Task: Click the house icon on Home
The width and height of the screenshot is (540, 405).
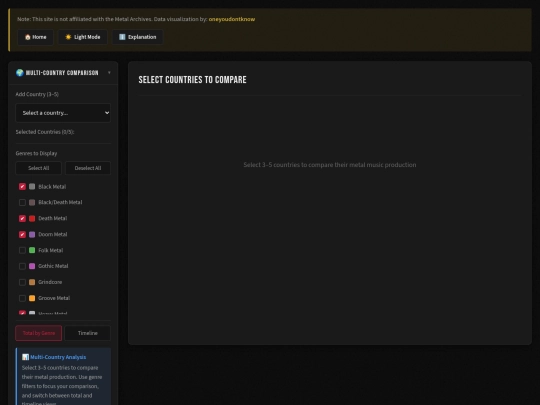Action: pos(28,37)
